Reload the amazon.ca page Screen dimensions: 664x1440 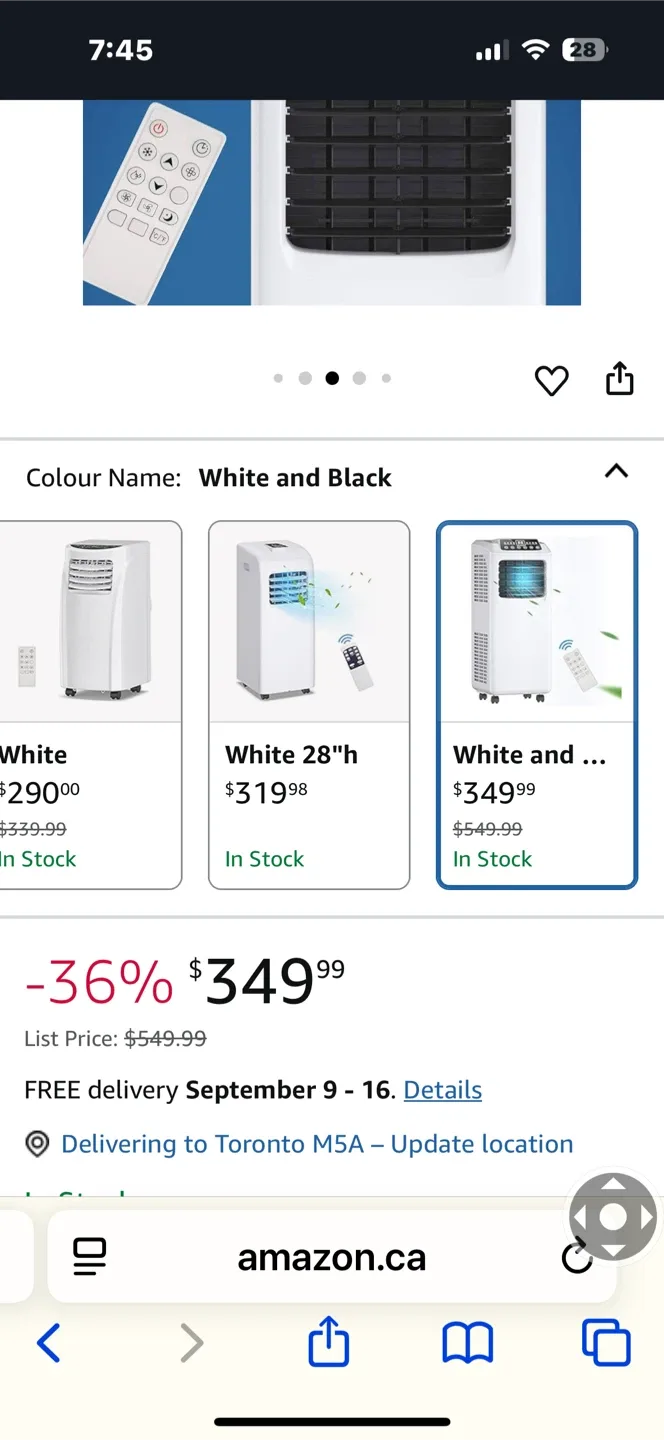pos(577,1257)
